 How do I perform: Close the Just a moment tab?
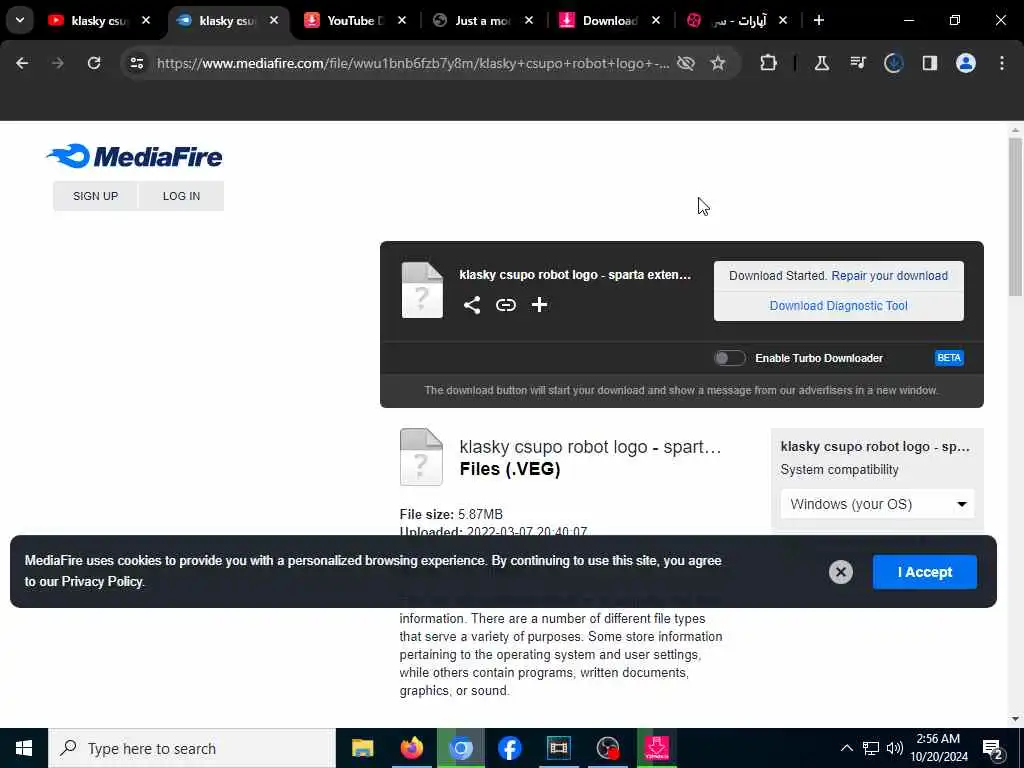point(529,20)
